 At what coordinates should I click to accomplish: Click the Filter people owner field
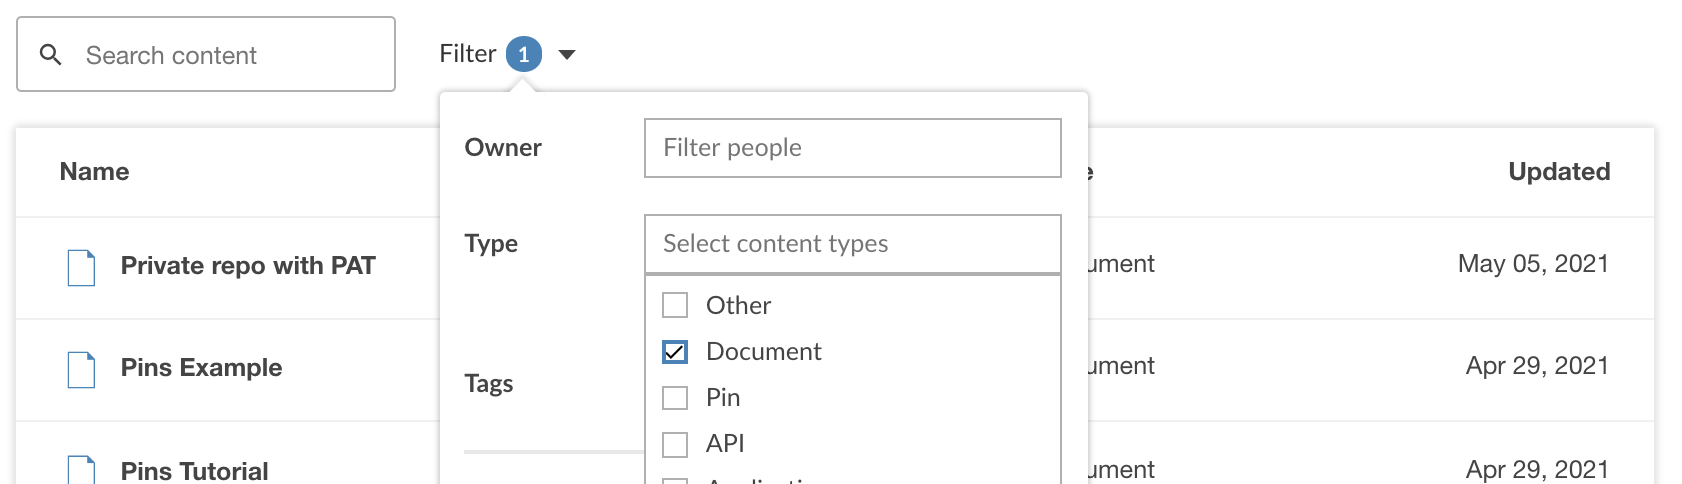(852, 148)
